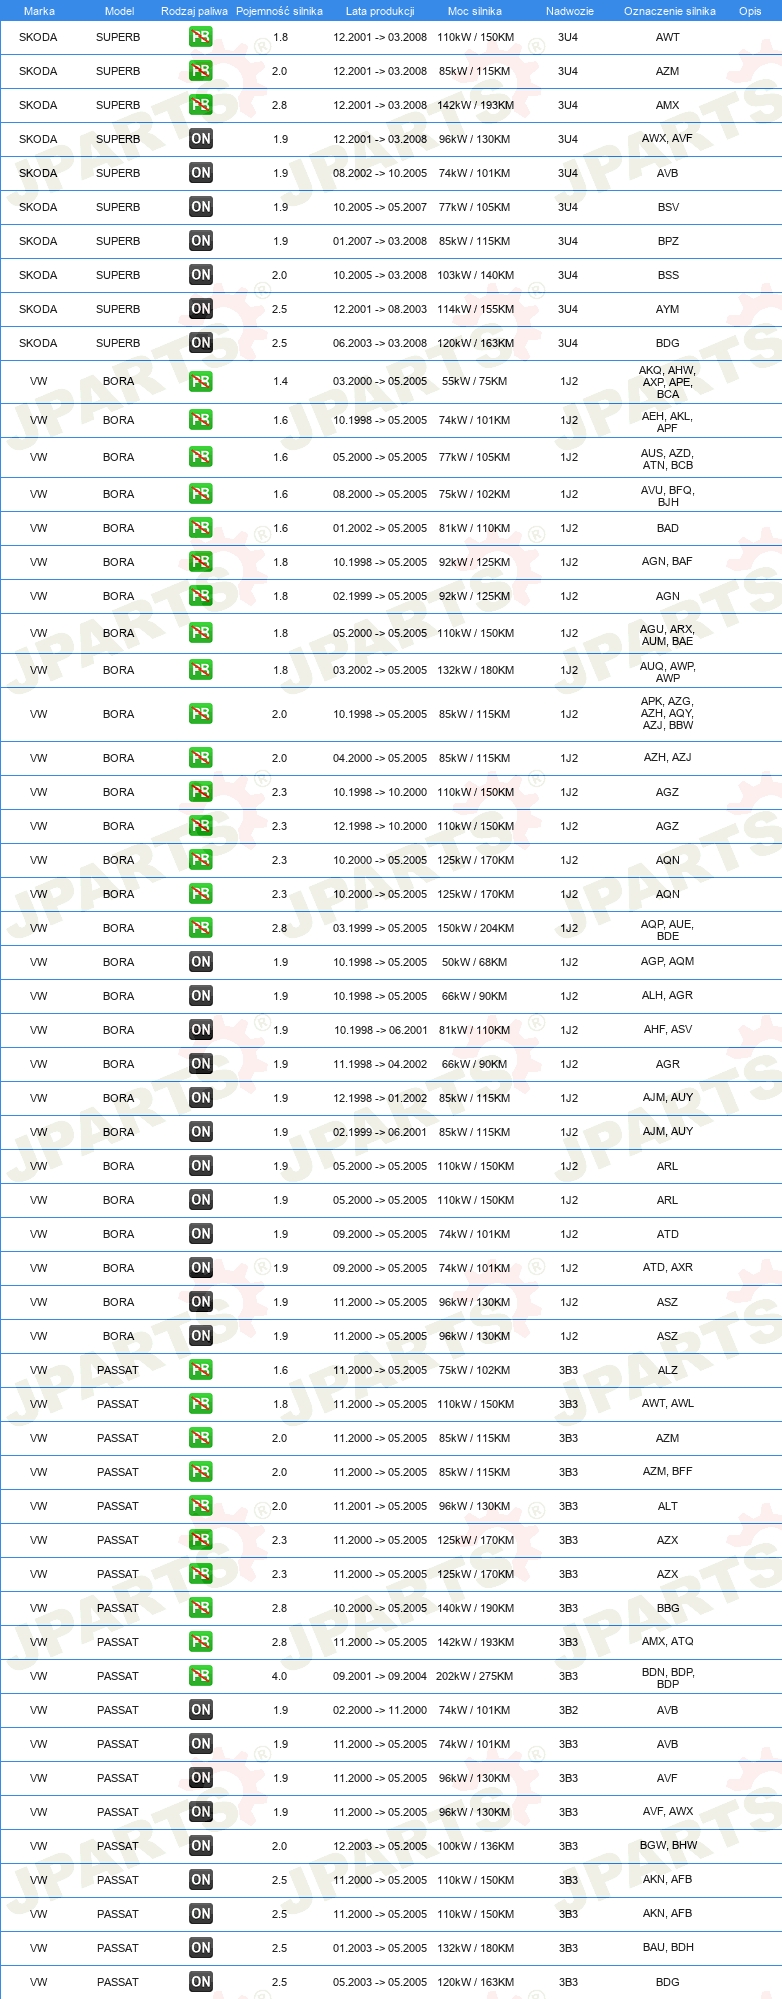This screenshot has height=1999, width=782.
Task: Click the PB fuel icon in Skoda Superb AZM row
Action: click(x=201, y=71)
